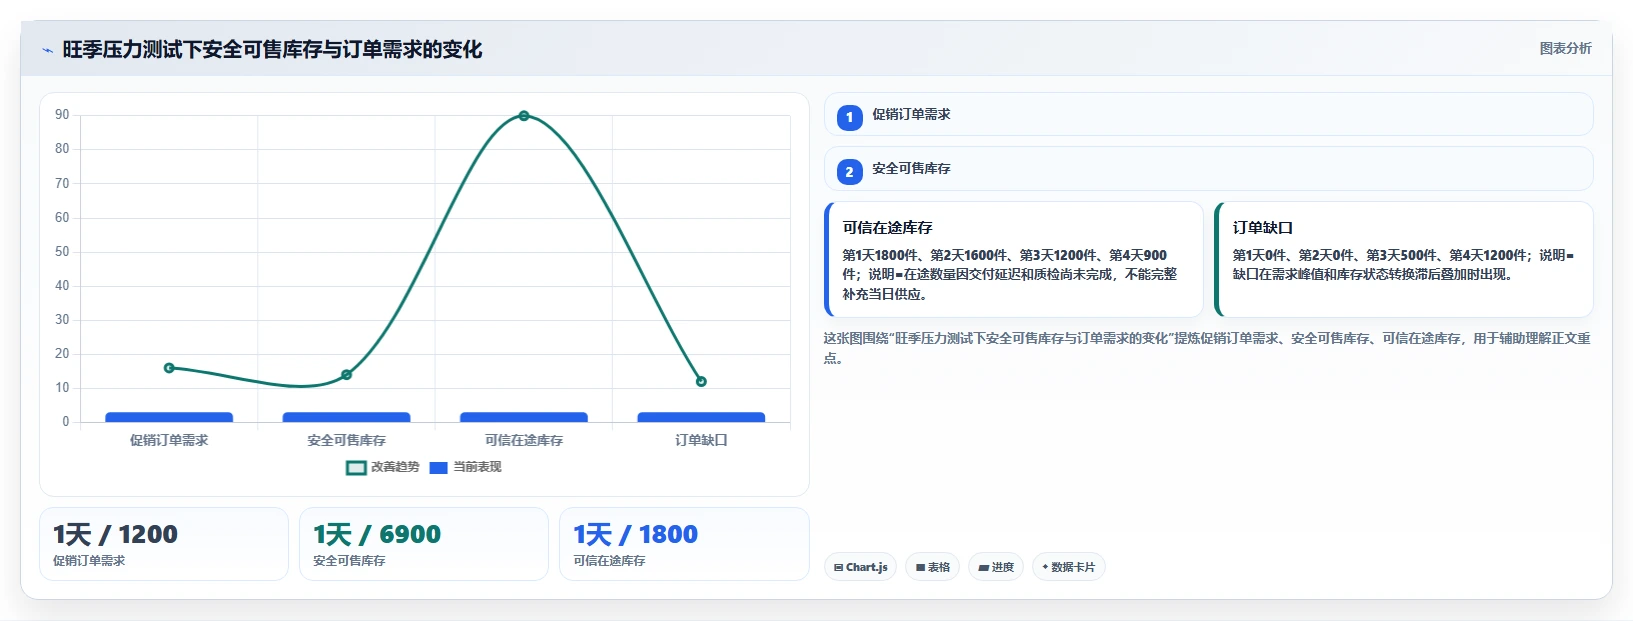Click the chart title 旺季压力测试下安全可售库存与订单需求的变化
The image size is (1633, 621).
tap(272, 50)
